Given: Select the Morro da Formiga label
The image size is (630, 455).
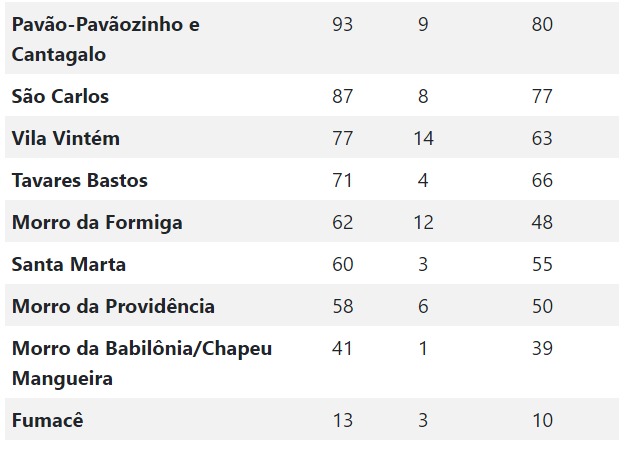Looking at the screenshot, I should point(97,223).
